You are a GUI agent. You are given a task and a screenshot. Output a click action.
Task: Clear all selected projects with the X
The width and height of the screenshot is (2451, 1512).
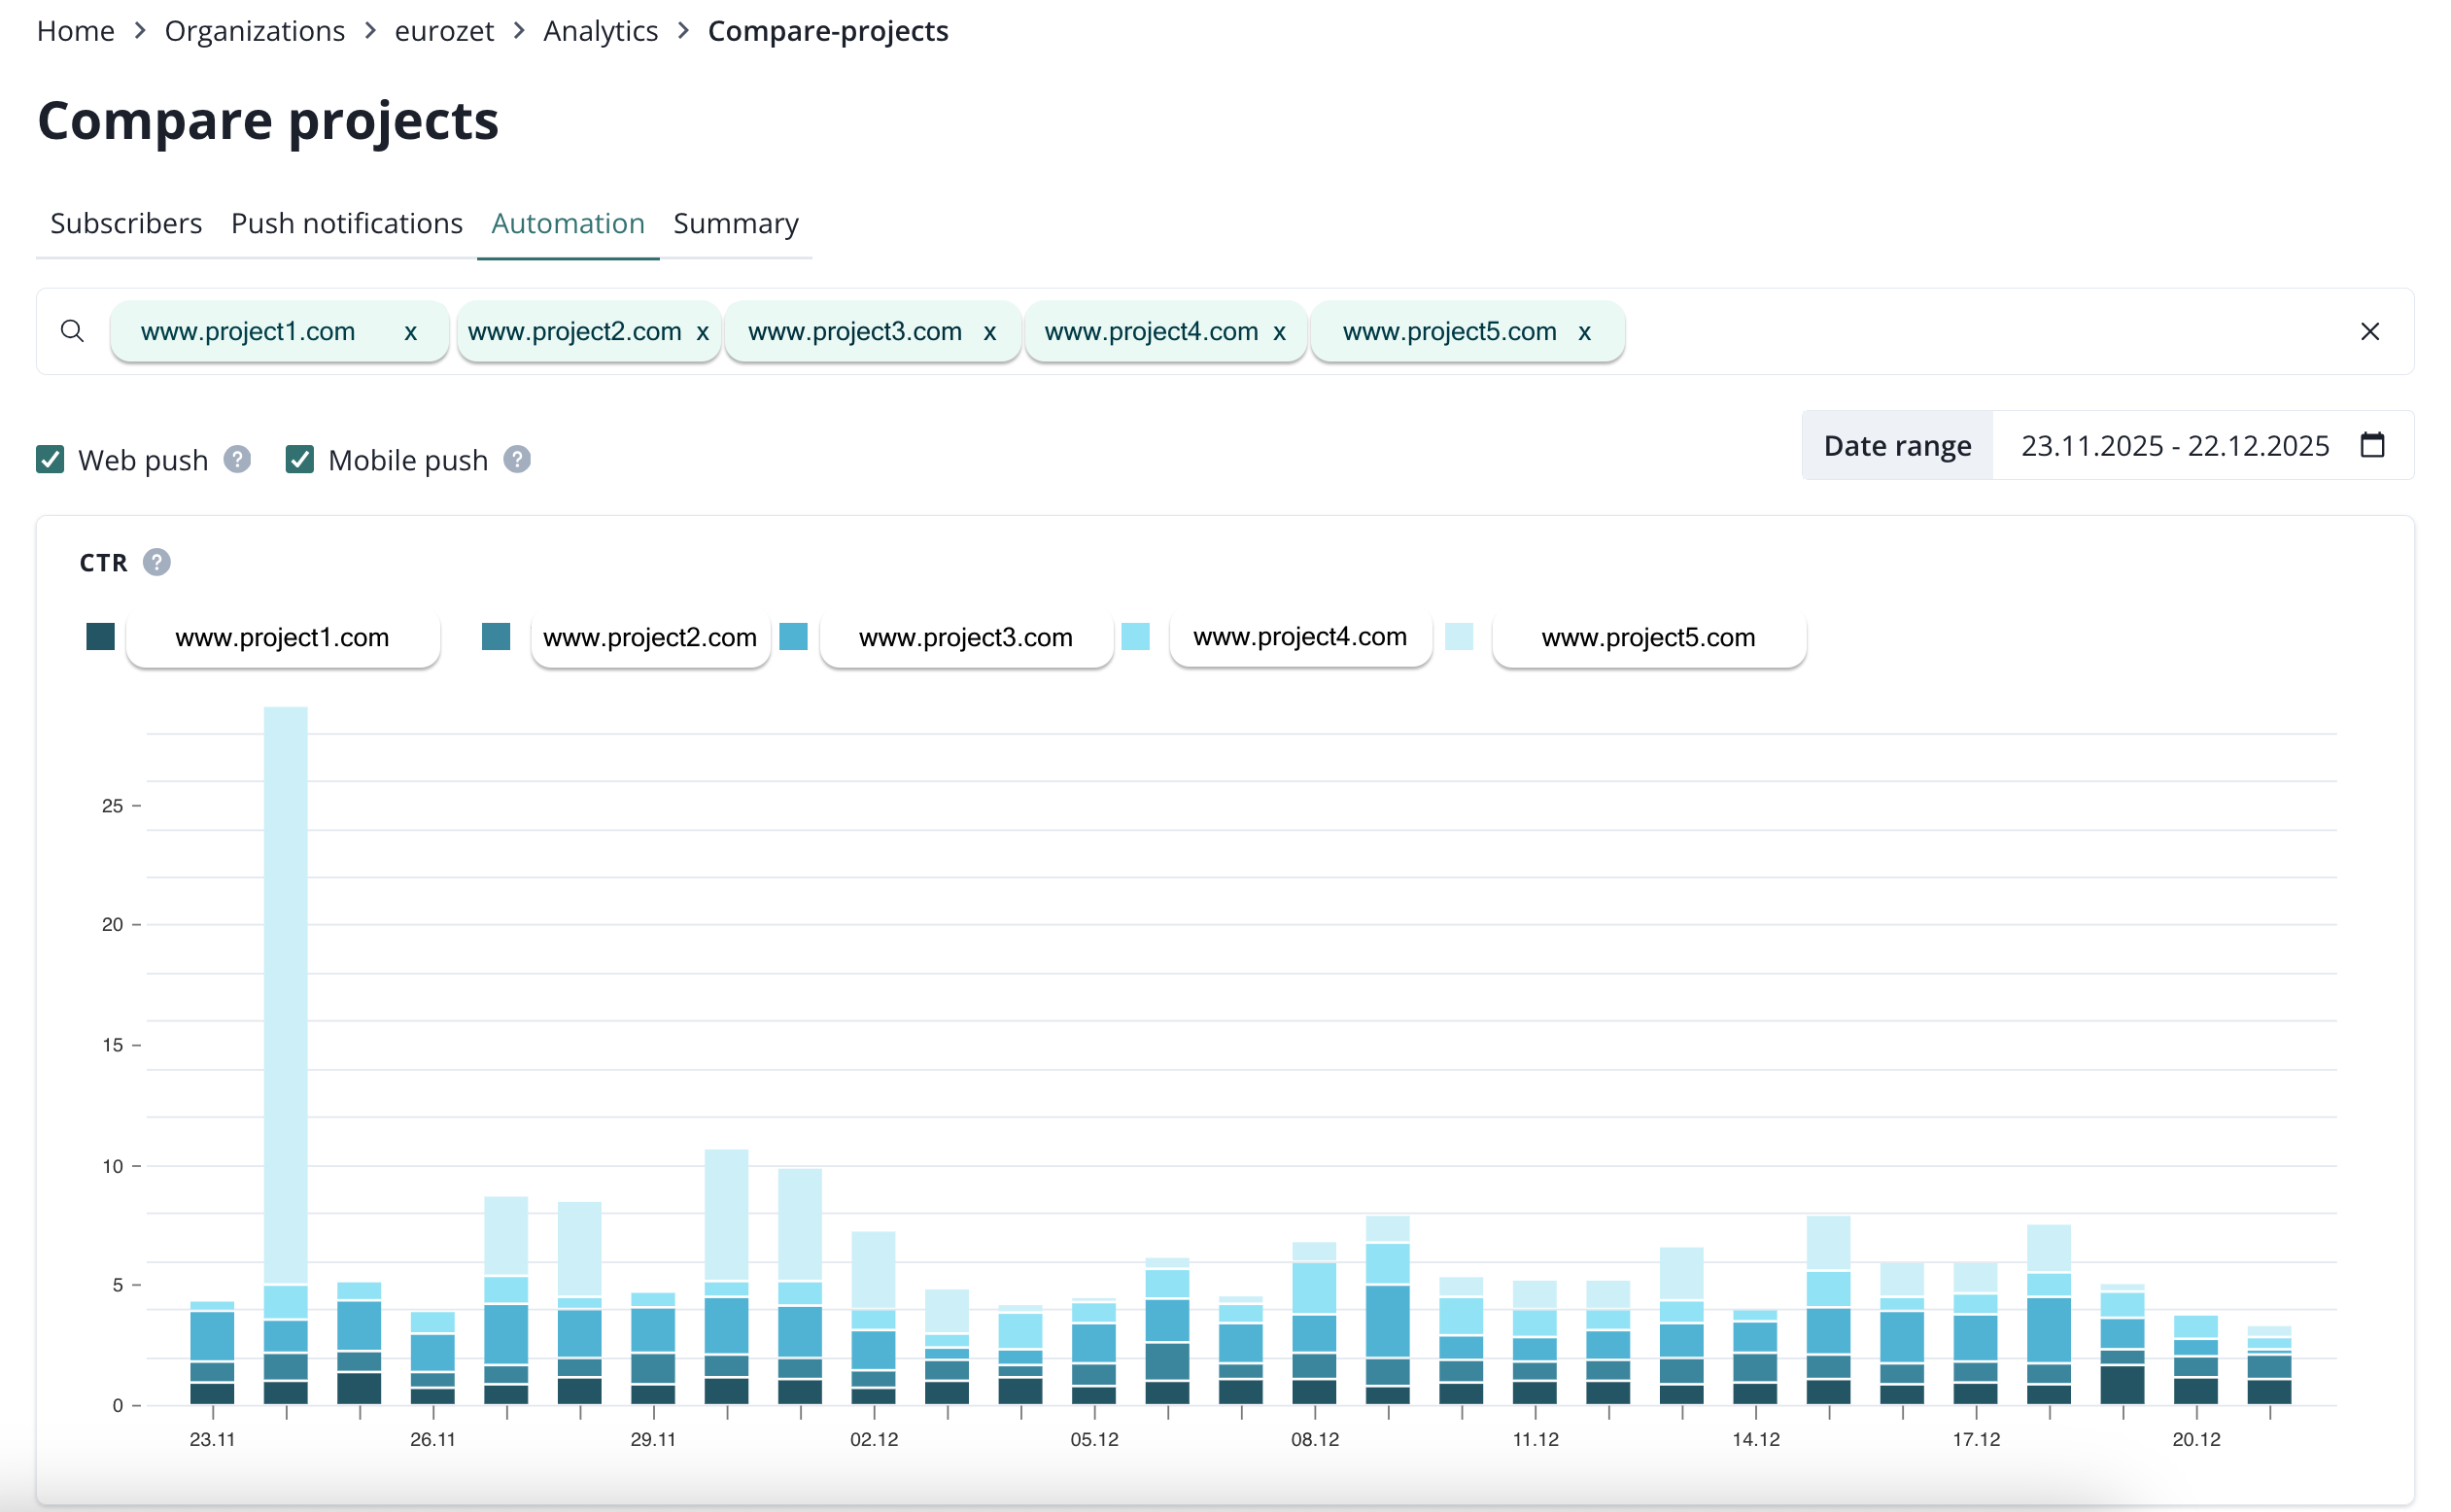coord(2369,332)
